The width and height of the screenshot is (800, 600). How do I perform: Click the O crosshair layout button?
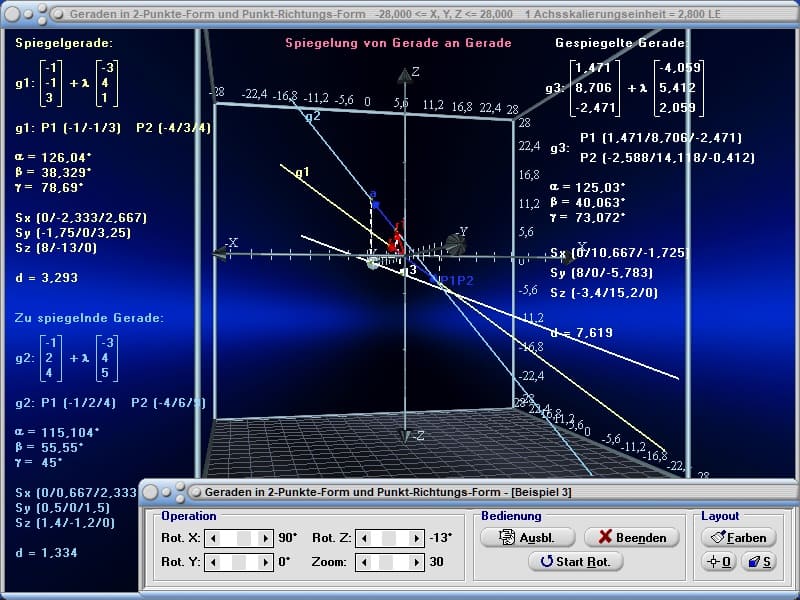coord(719,561)
